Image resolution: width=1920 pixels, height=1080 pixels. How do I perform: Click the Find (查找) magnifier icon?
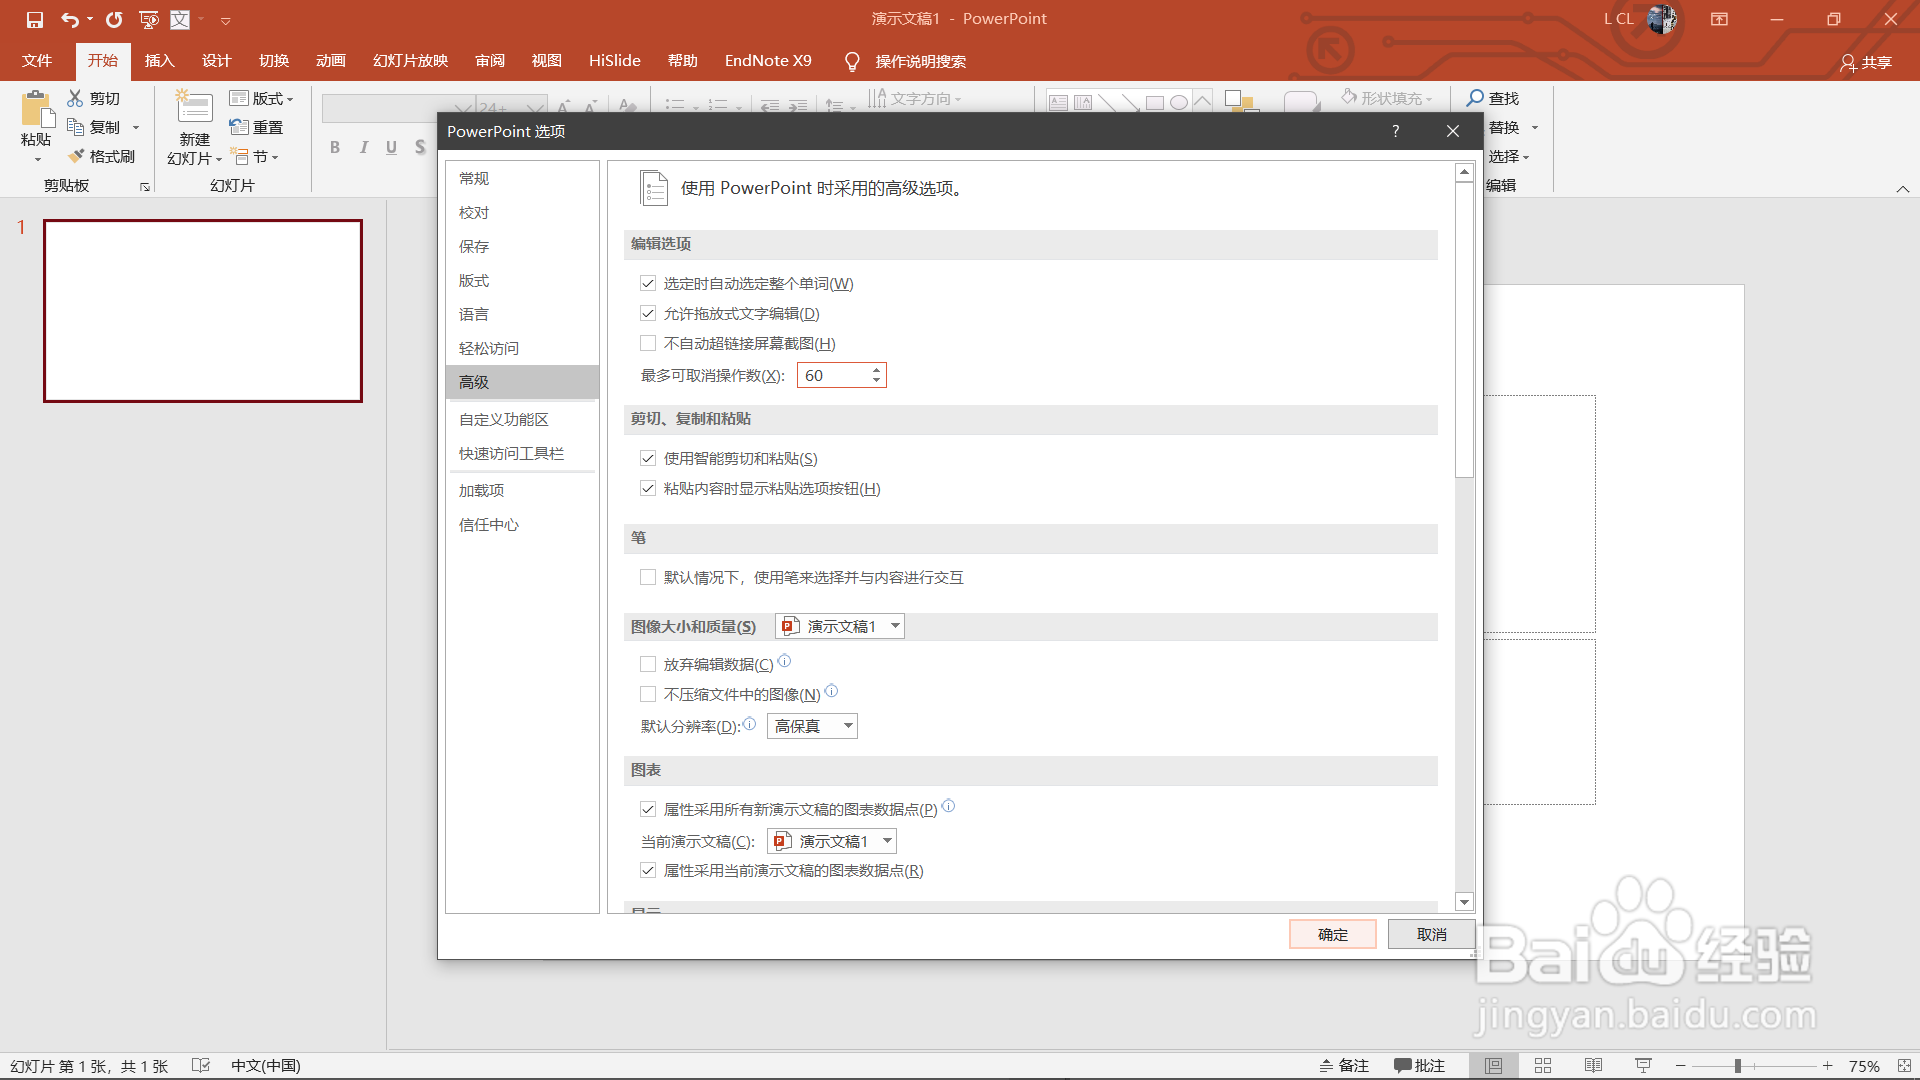[x=1475, y=98]
